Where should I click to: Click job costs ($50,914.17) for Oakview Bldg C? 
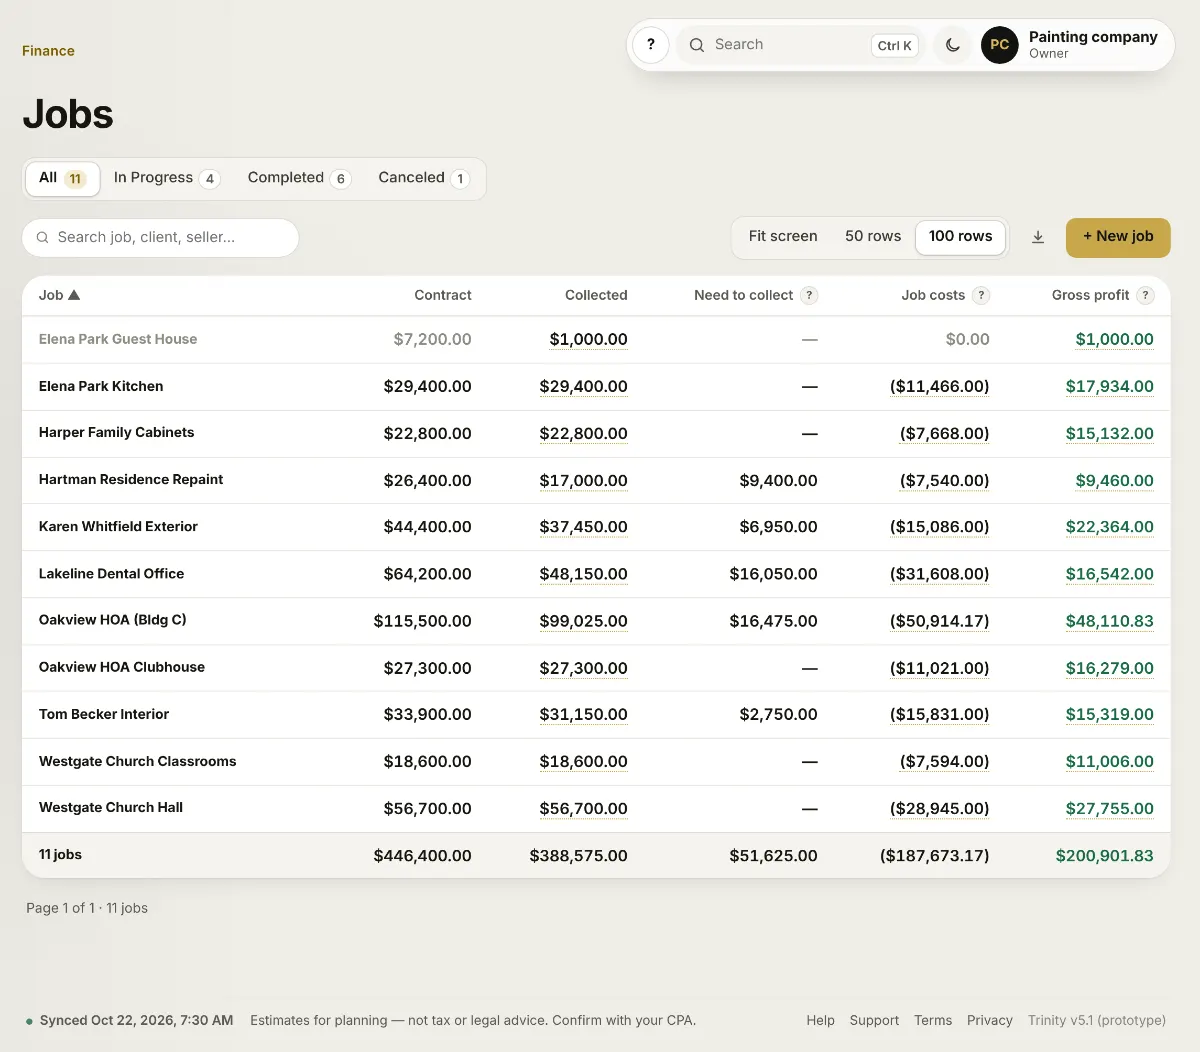[939, 621]
